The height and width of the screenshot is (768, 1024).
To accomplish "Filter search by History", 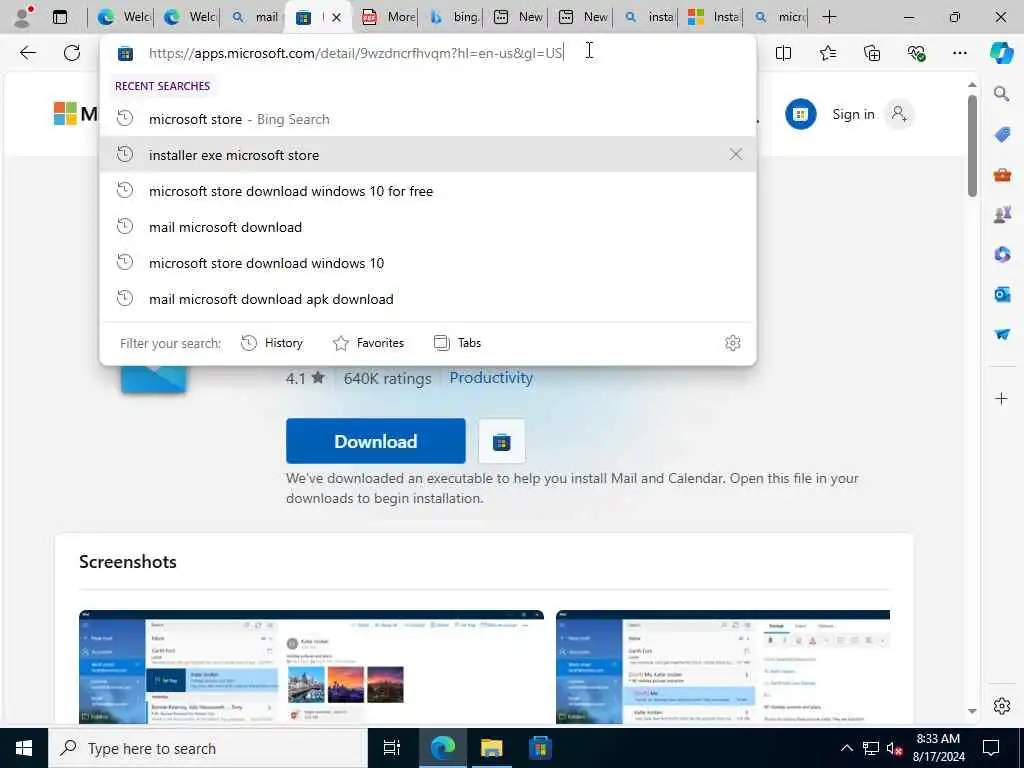I will click(x=272, y=343).
